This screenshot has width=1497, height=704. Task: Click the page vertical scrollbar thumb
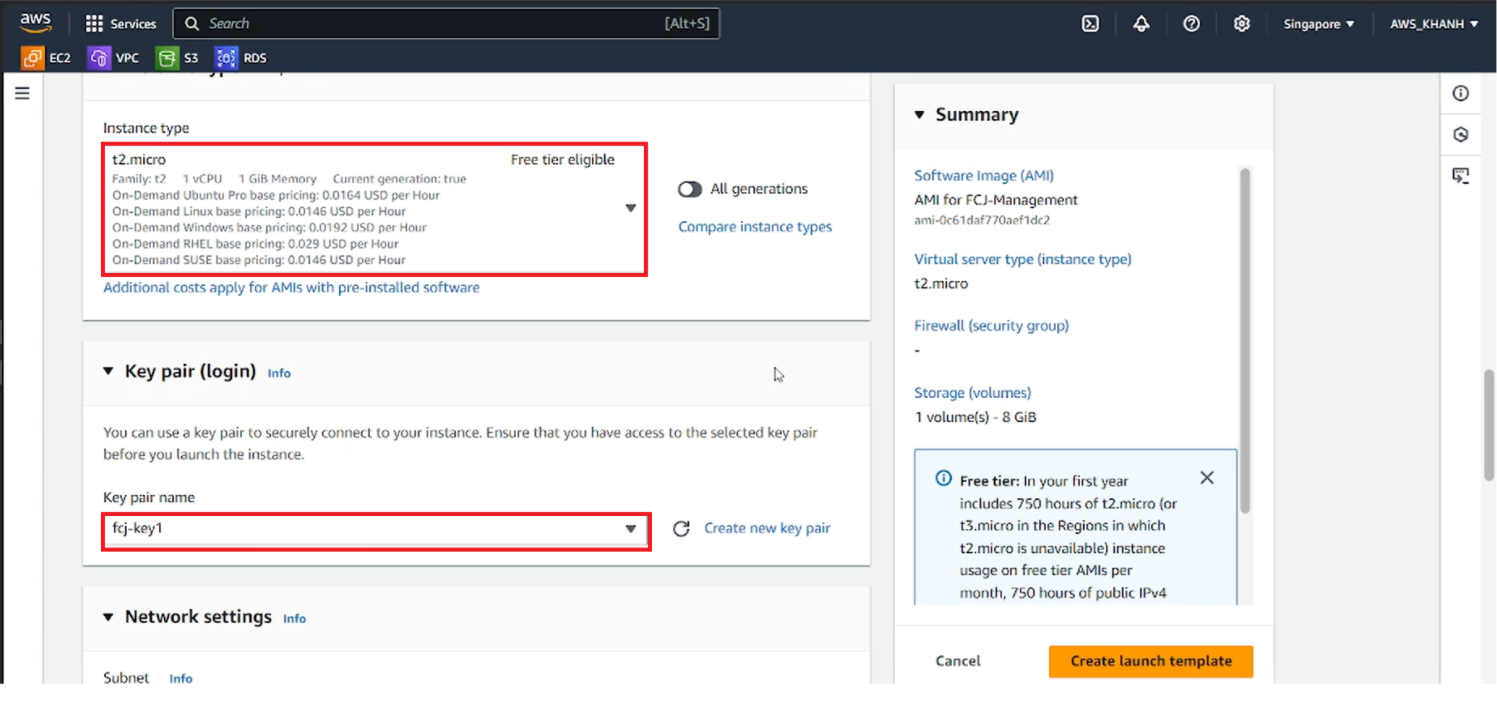(x=1488, y=426)
